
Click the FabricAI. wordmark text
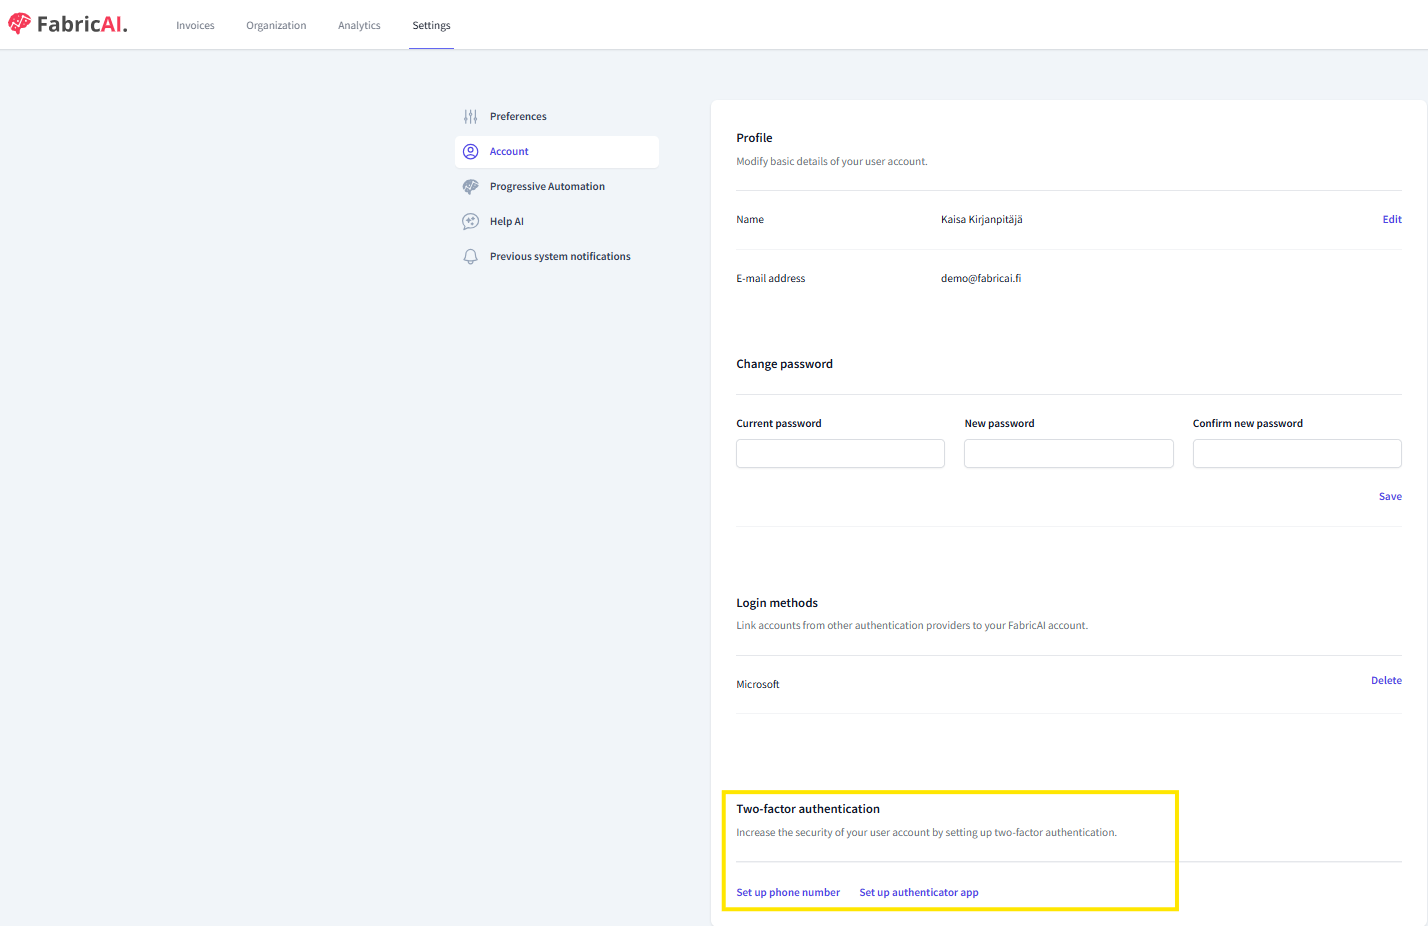82,24
